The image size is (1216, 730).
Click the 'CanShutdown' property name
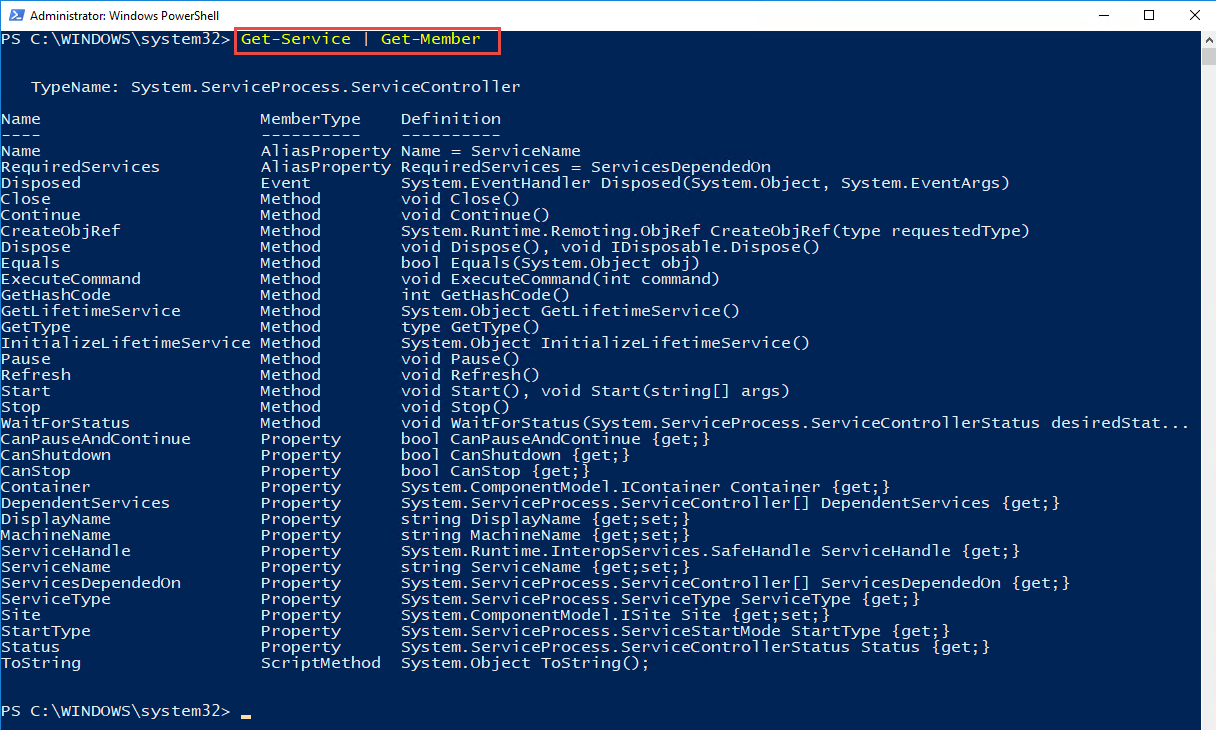pos(56,455)
